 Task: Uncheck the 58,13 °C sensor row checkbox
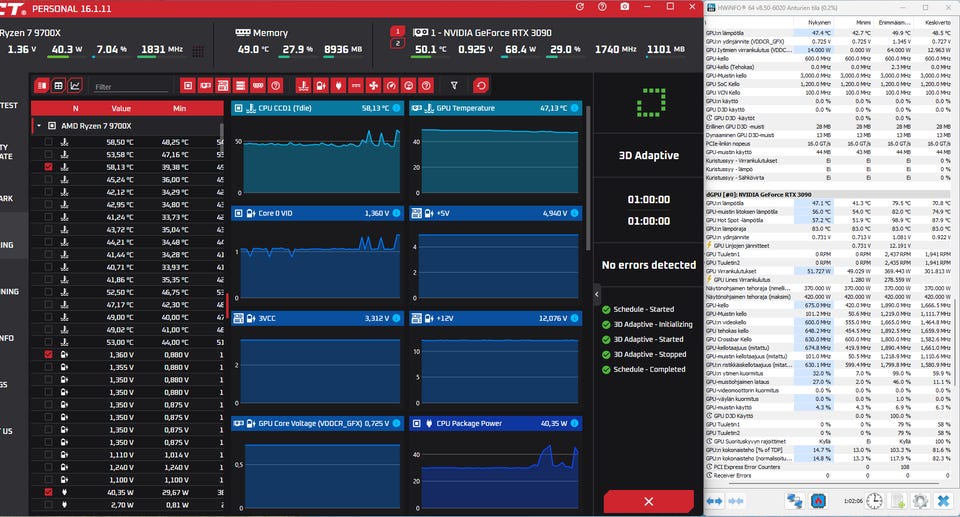48,167
